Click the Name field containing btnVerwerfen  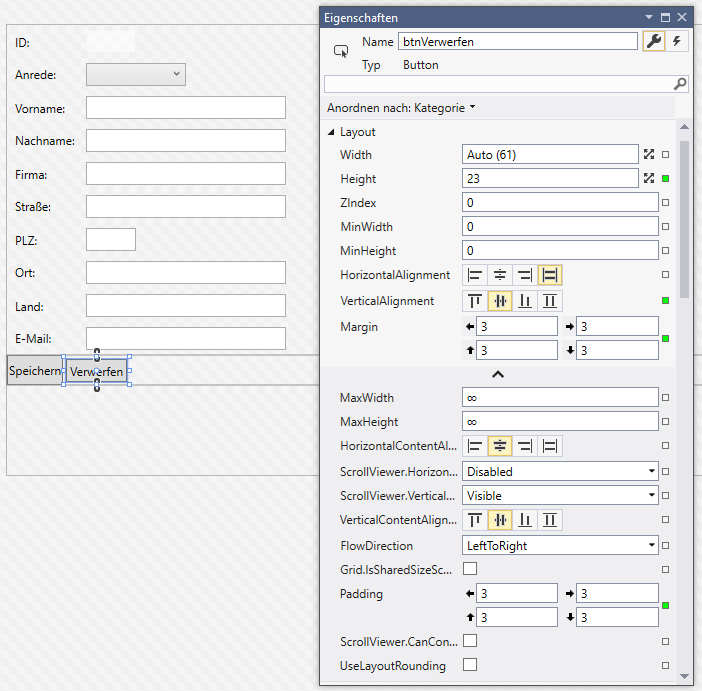(x=517, y=41)
